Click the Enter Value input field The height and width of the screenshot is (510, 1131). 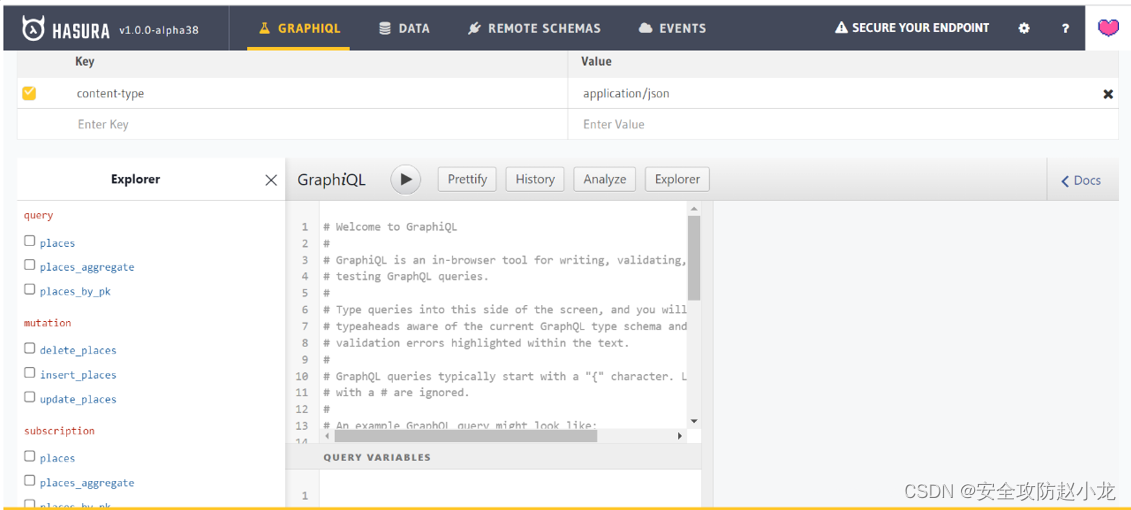tap(843, 124)
